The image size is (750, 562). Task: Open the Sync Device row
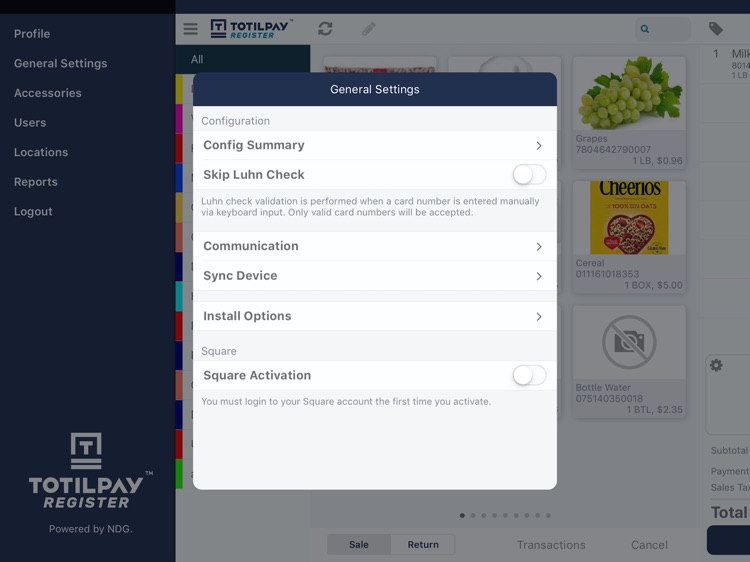375,276
